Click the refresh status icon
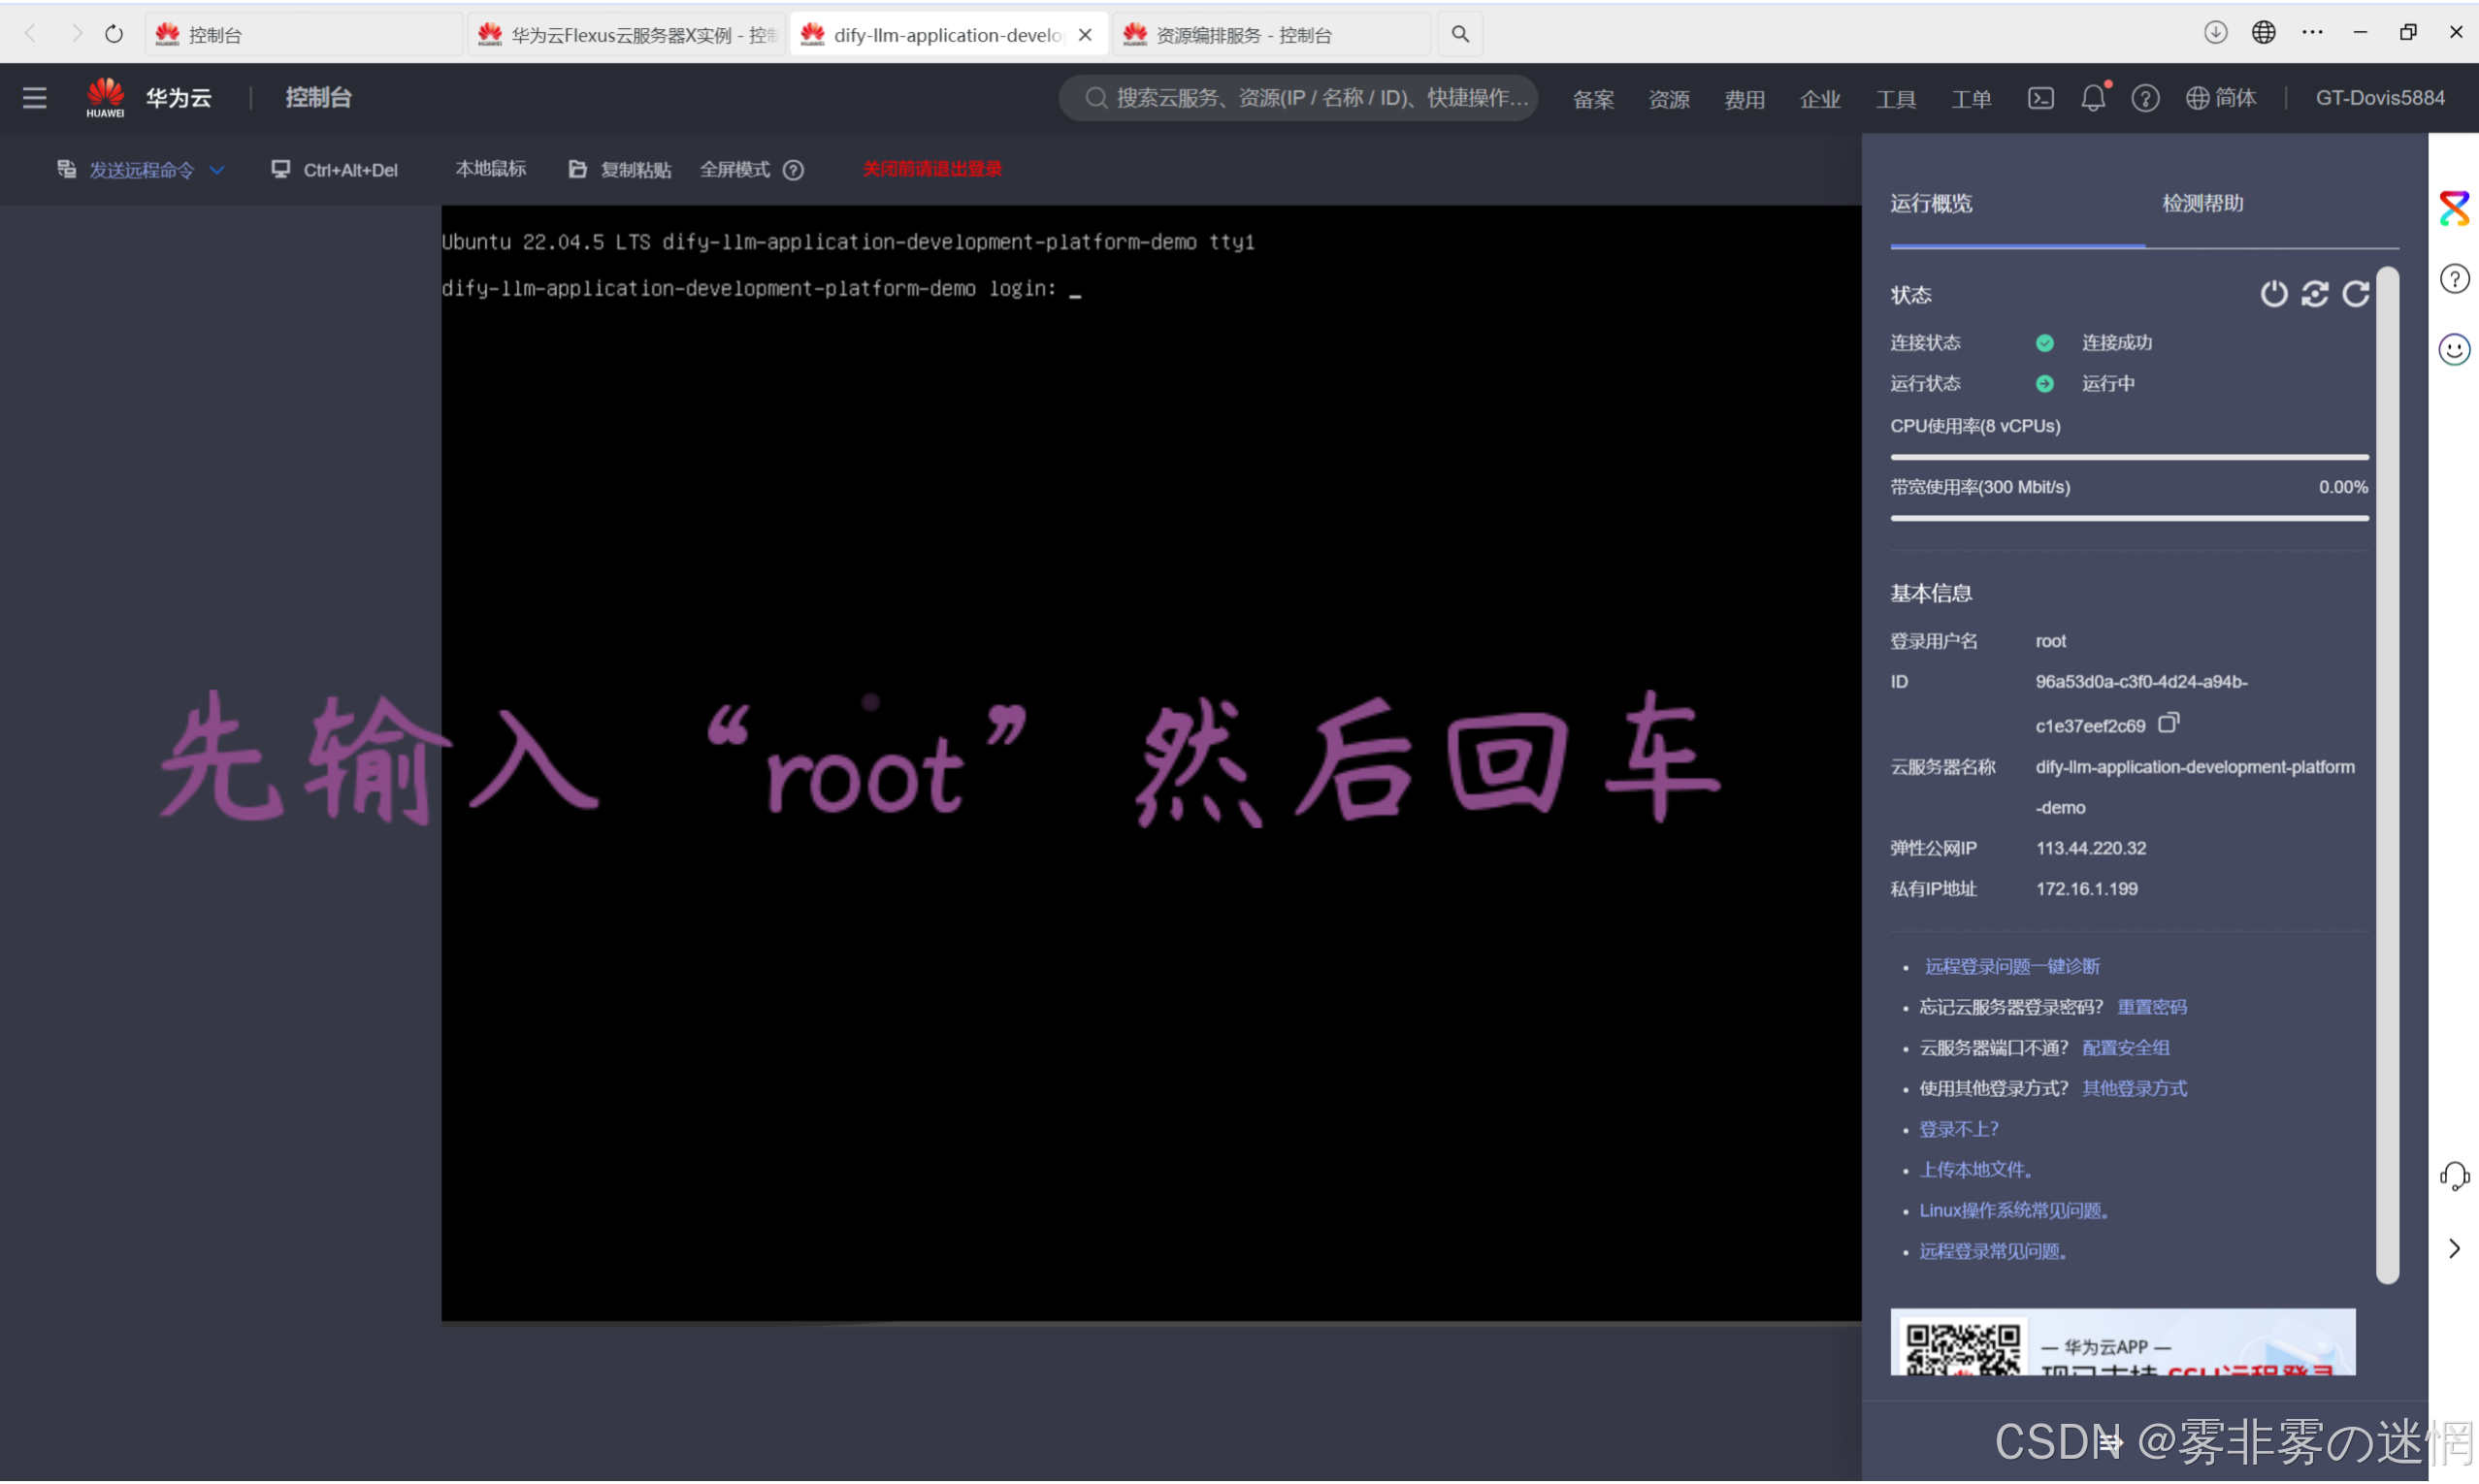The height and width of the screenshot is (1484, 2479). tap(2355, 294)
